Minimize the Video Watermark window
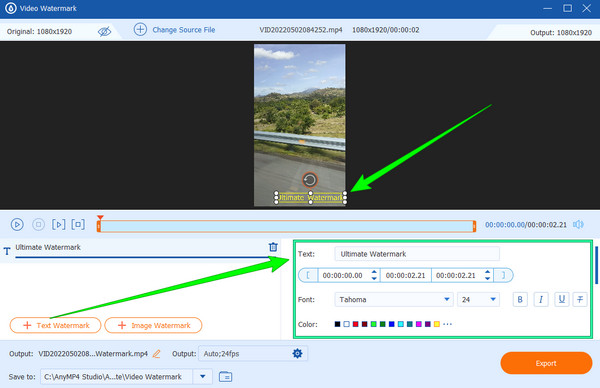 (548, 8)
